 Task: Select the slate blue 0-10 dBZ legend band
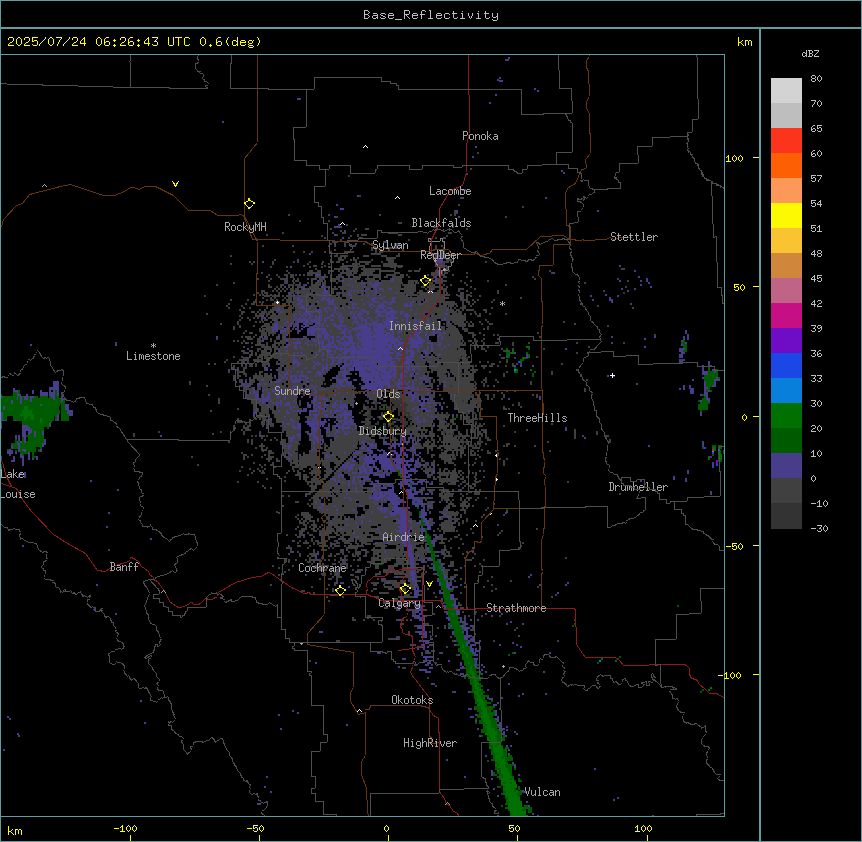click(786, 466)
